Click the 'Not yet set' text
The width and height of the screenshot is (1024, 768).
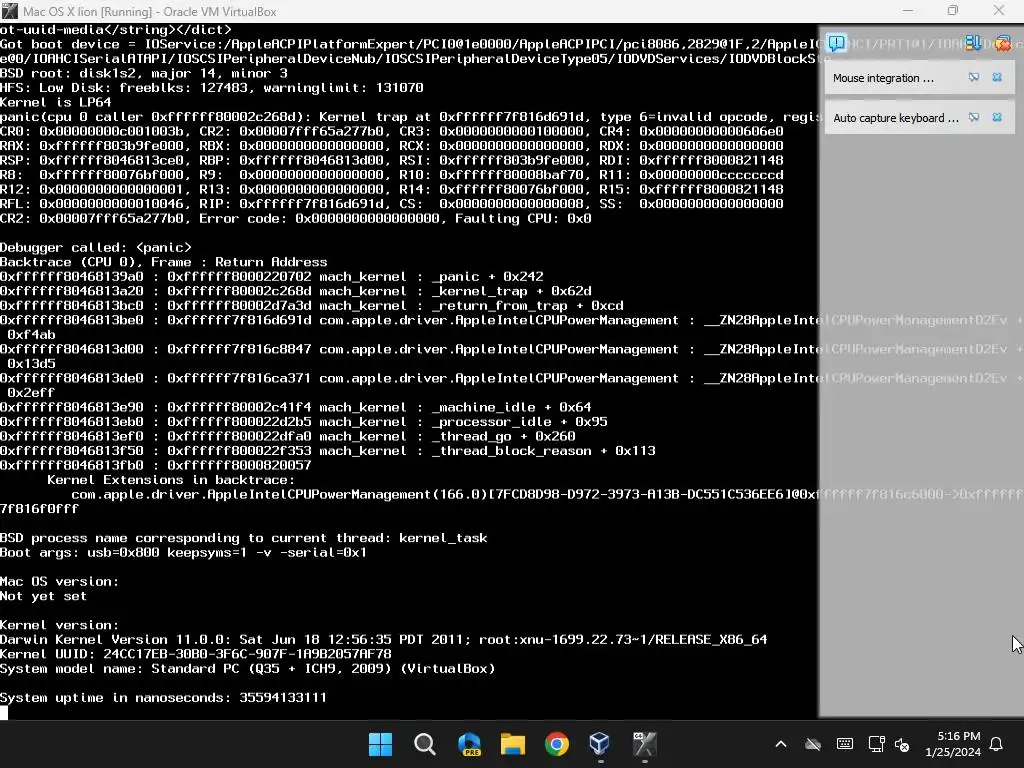point(43,596)
